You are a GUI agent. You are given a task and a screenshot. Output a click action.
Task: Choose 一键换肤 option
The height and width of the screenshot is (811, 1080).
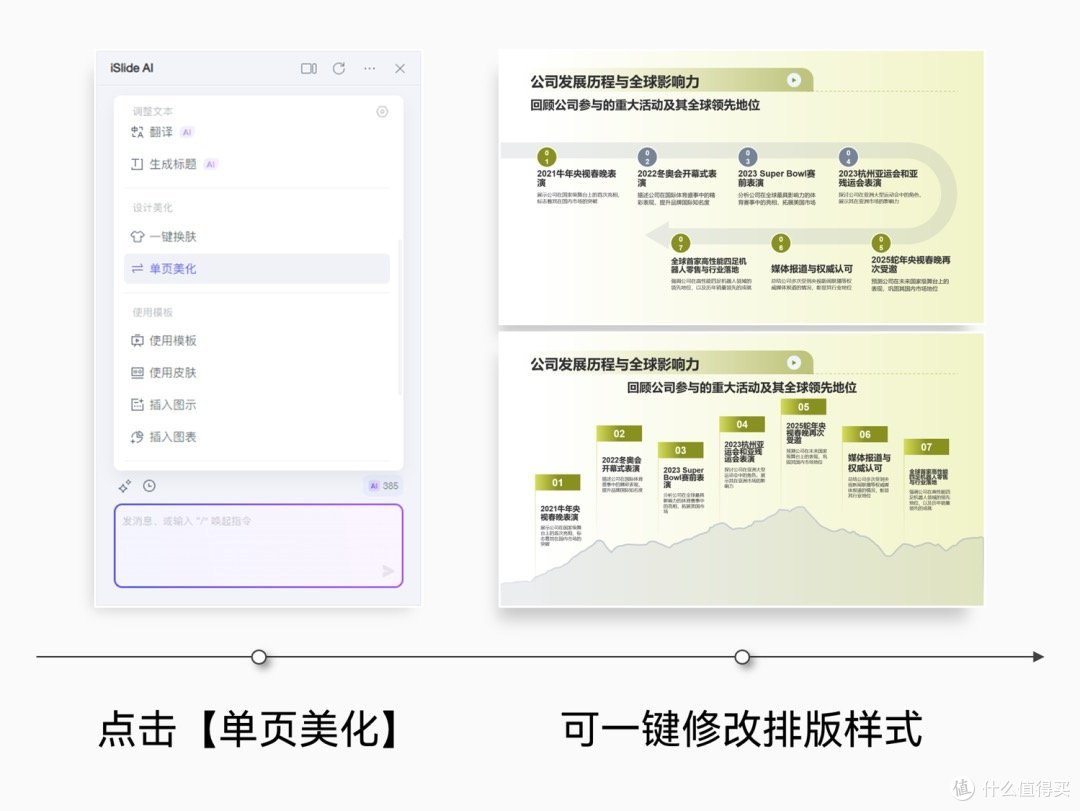(x=257, y=236)
